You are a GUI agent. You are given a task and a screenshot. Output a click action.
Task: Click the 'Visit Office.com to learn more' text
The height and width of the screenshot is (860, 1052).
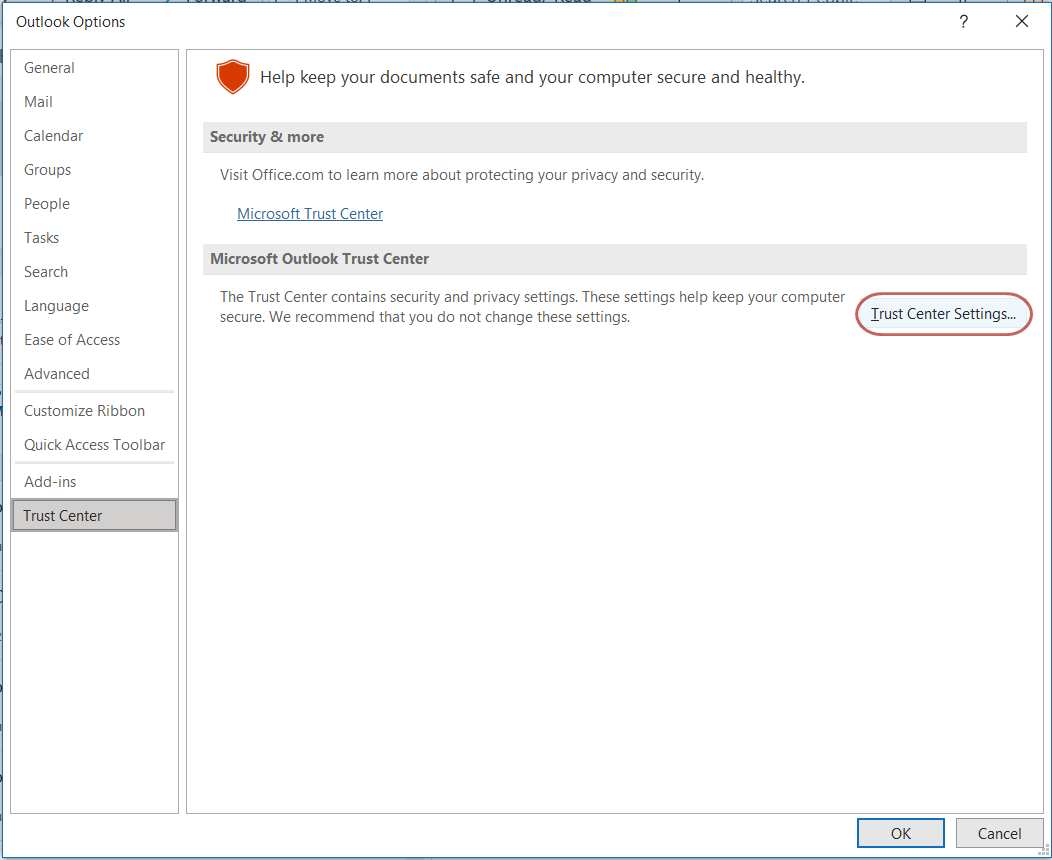tap(462, 175)
